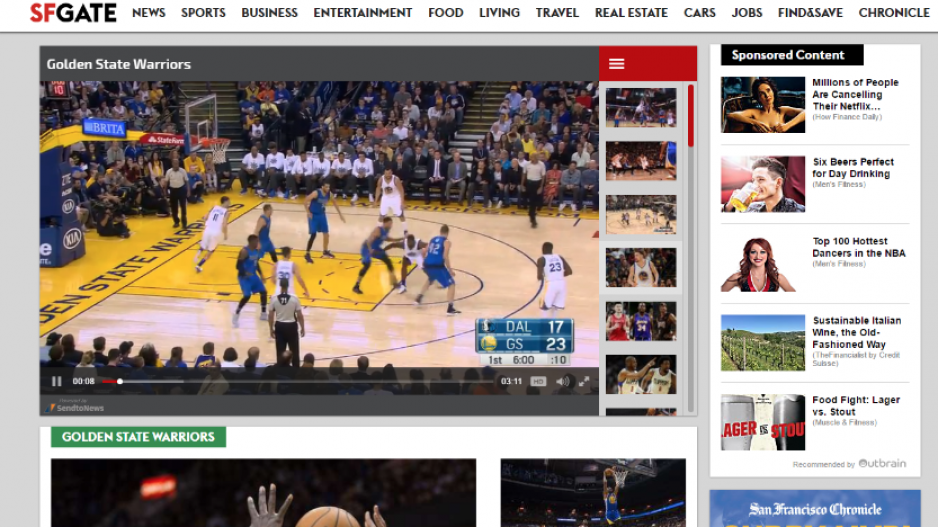Seek along the video progress bar
The height and width of the screenshot is (527, 938).
297,381
